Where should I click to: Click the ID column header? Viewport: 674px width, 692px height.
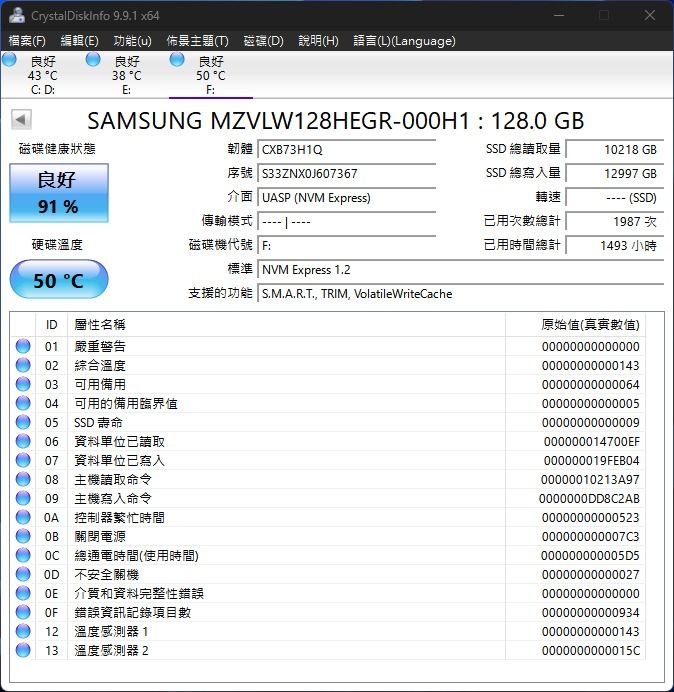[52, 325]
